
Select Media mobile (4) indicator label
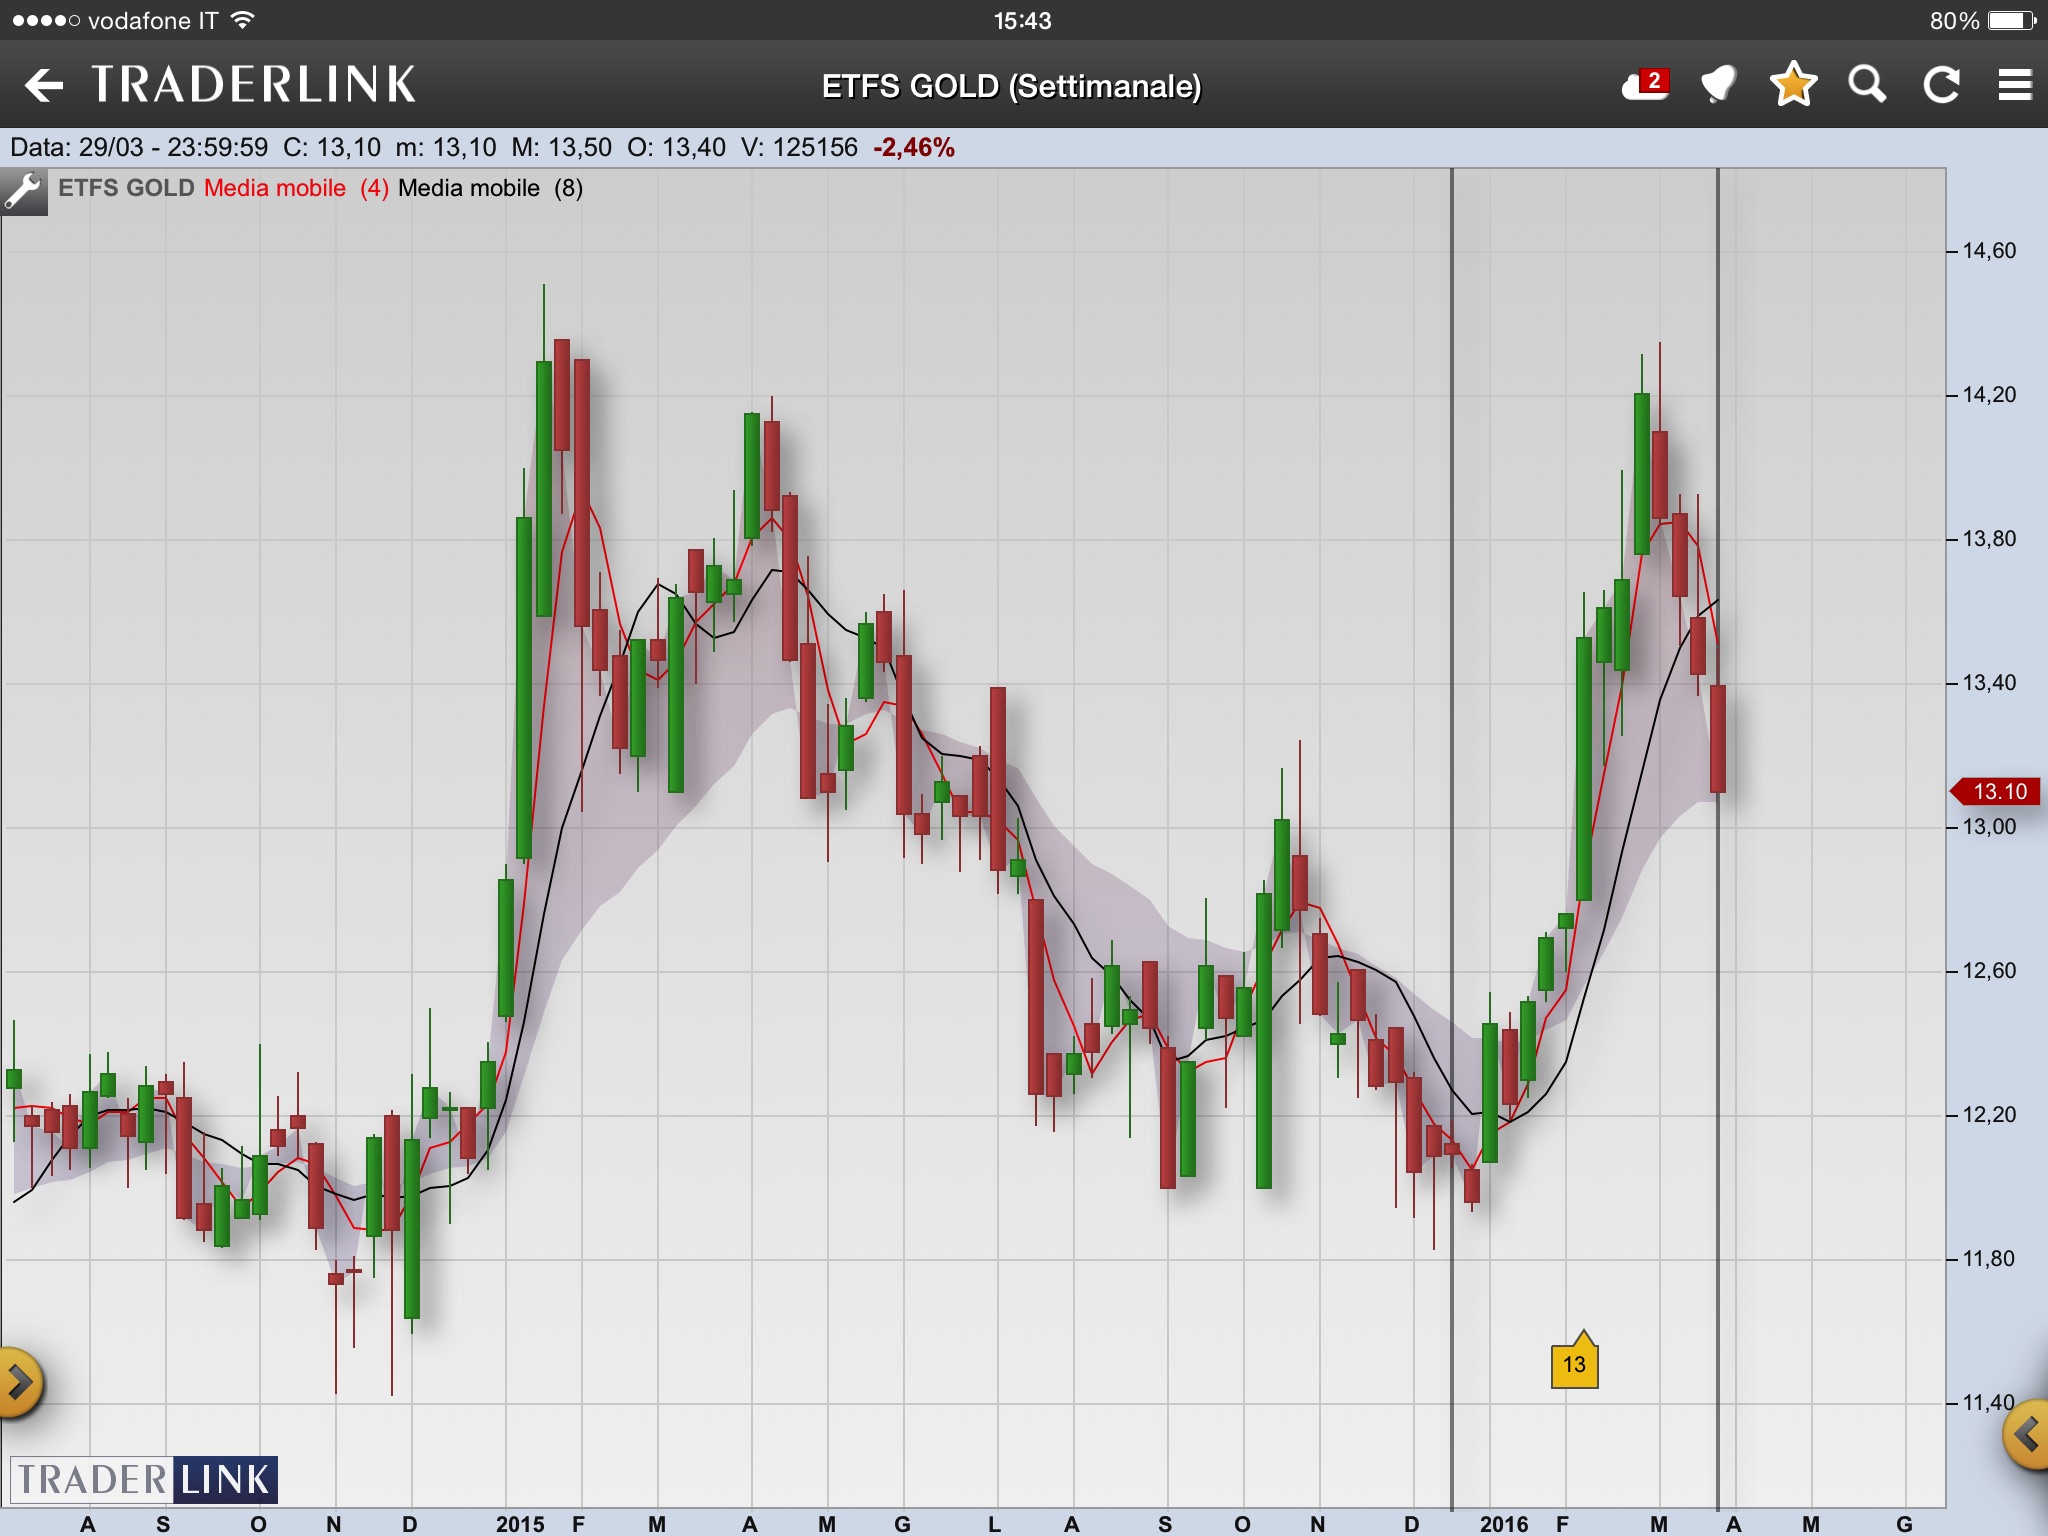296,188
